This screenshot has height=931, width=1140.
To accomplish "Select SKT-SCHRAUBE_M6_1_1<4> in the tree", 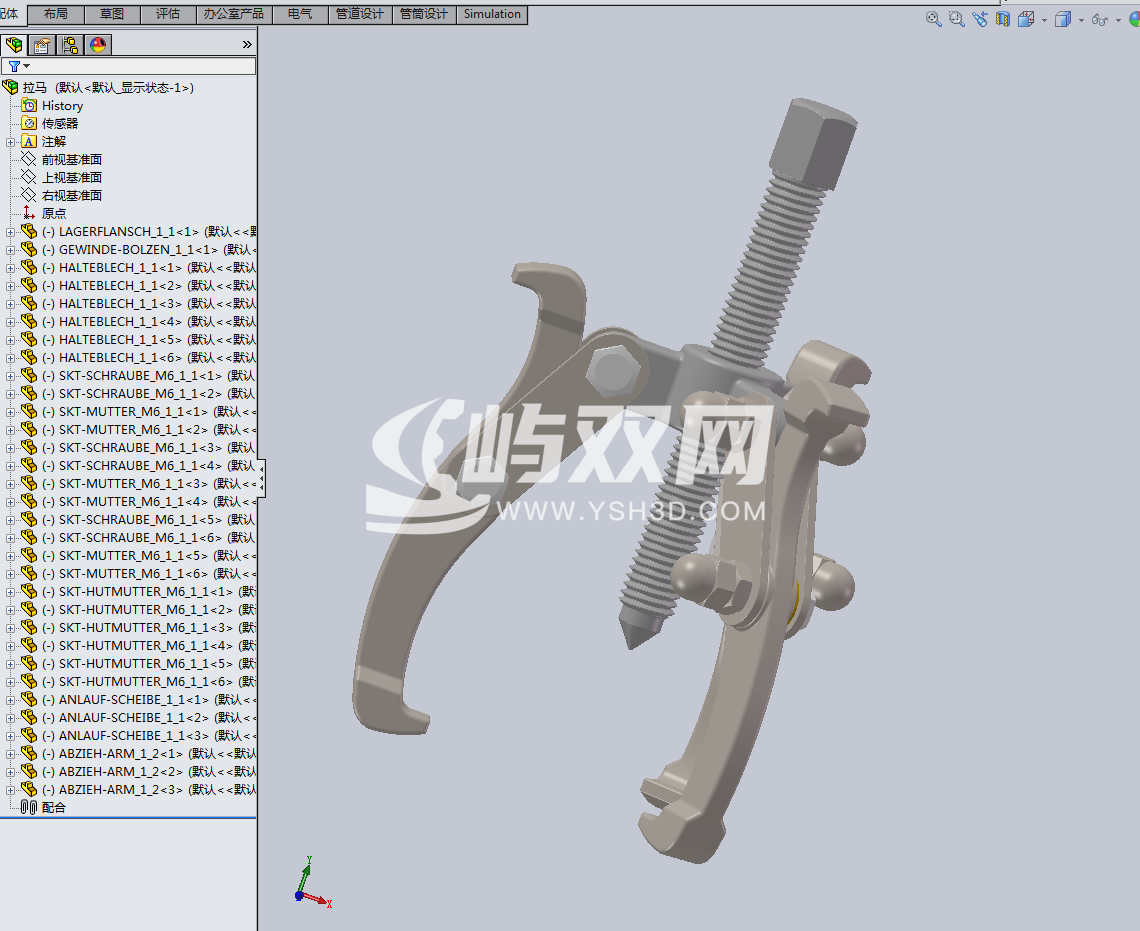I will (149, 466).
